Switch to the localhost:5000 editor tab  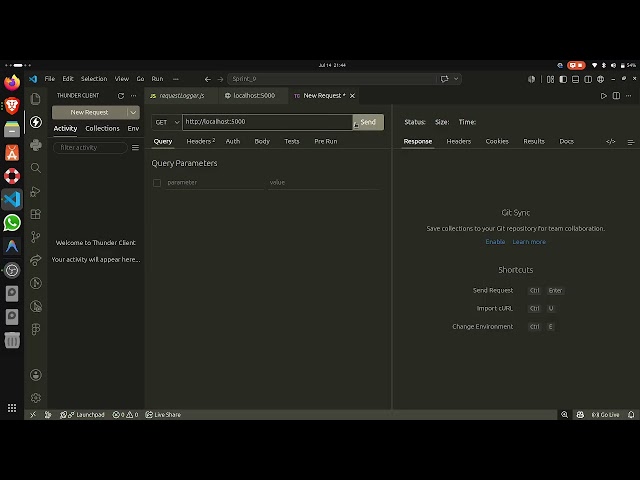253,96
